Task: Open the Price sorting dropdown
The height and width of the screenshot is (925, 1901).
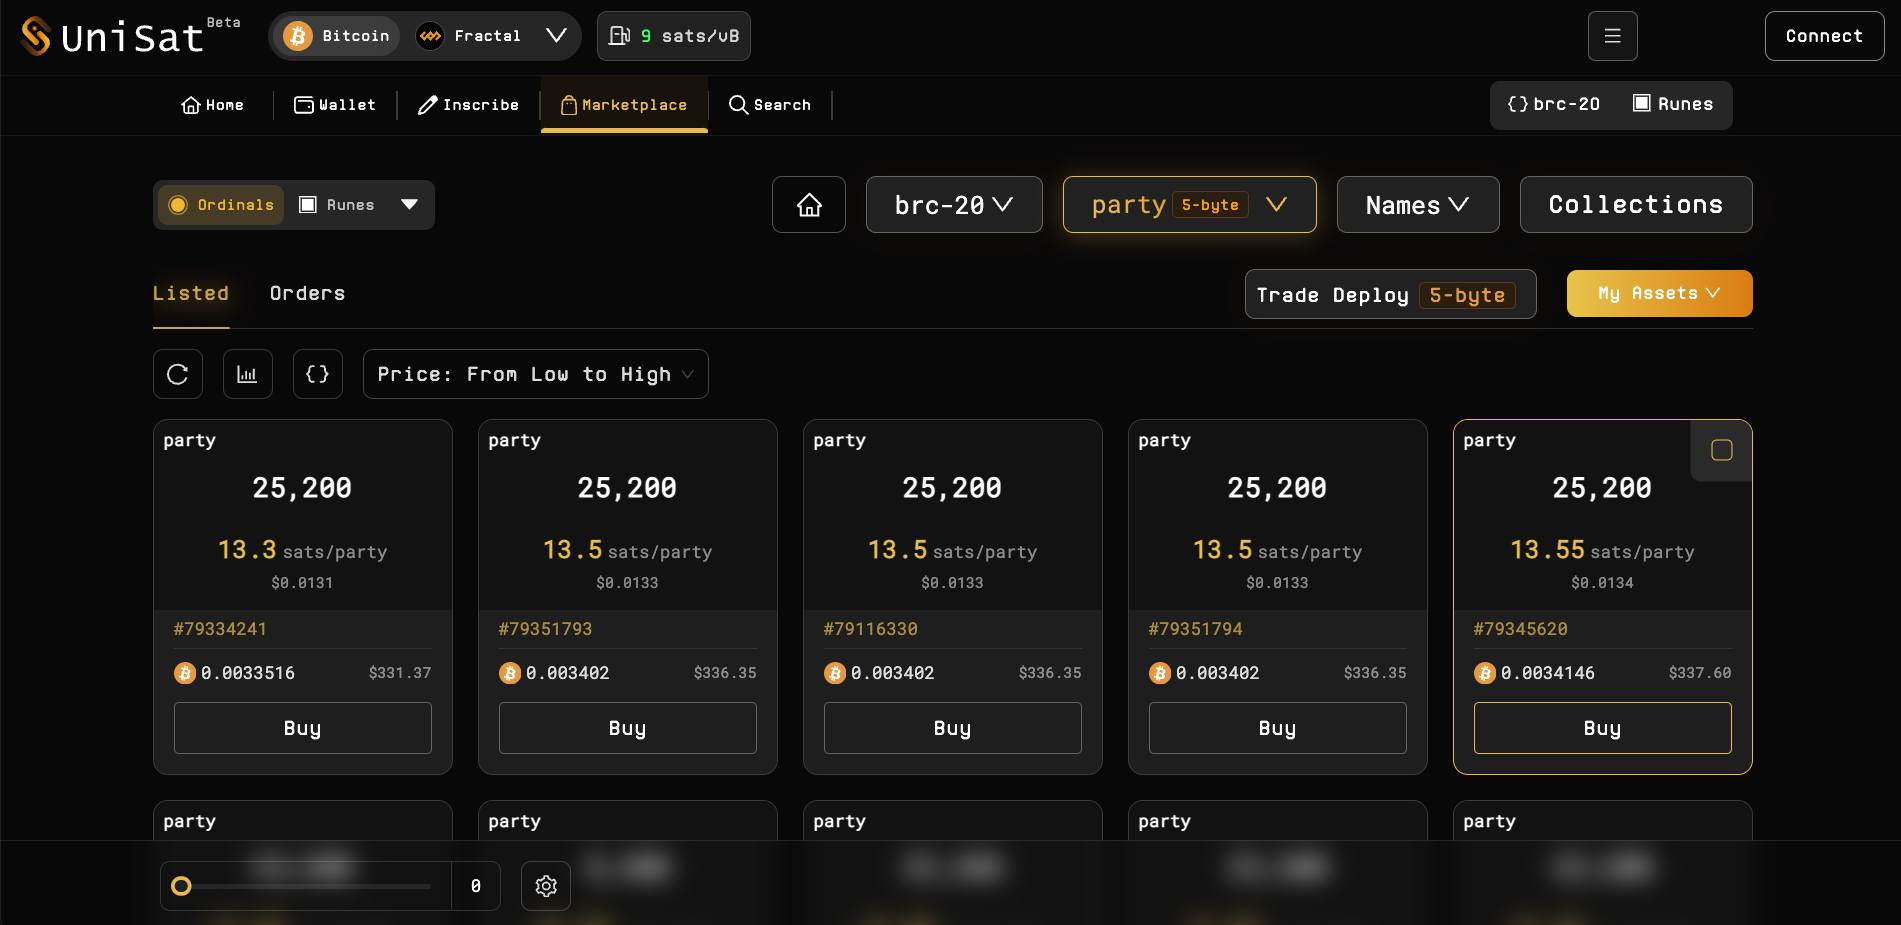Action: (535, 374)
